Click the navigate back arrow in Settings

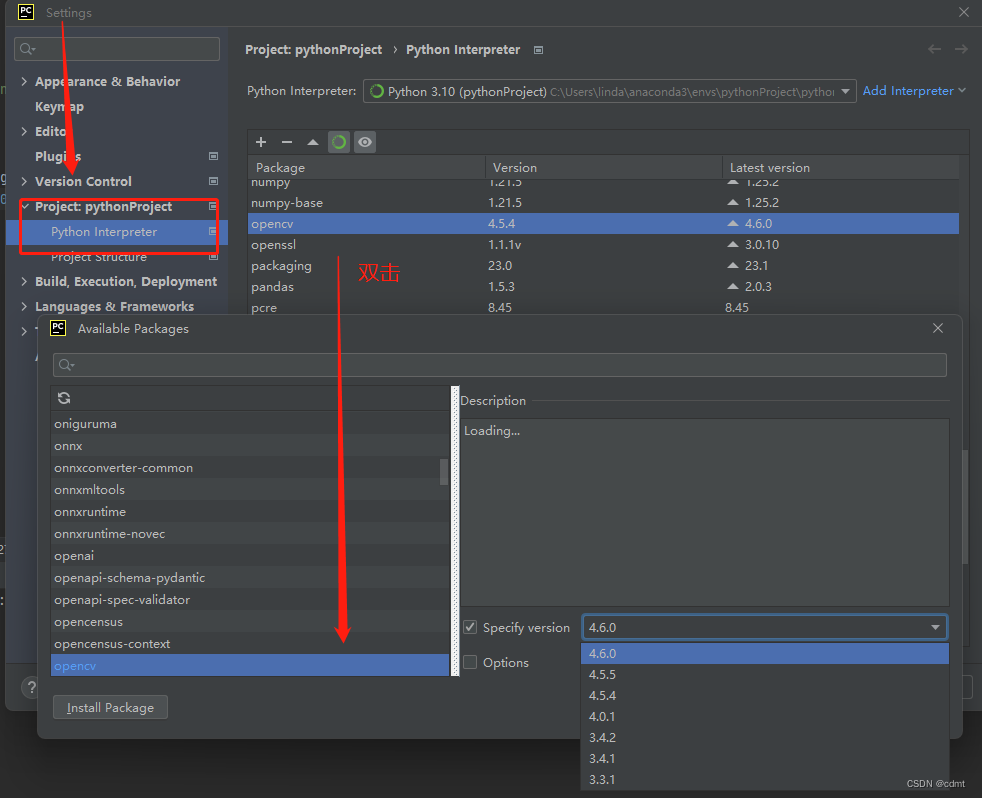pyautogui.click(x=934, y=49)
